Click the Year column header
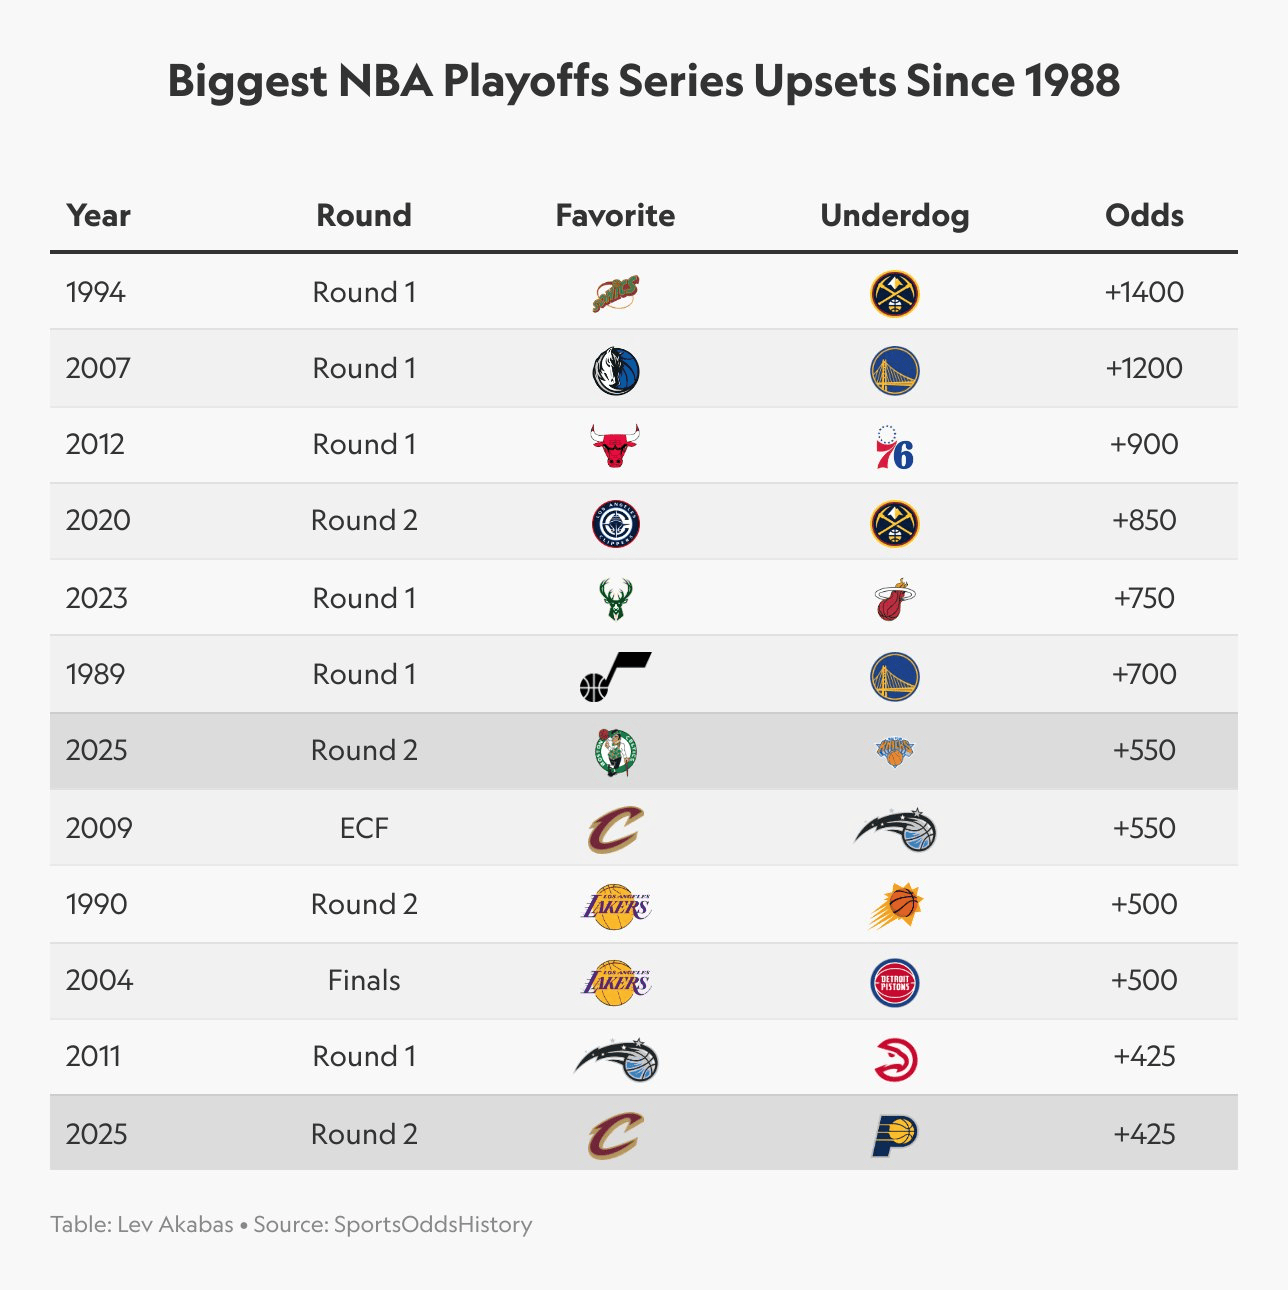Image resolution: width=1288 pixels, height=1290 pixels. (x=98, y=215)
